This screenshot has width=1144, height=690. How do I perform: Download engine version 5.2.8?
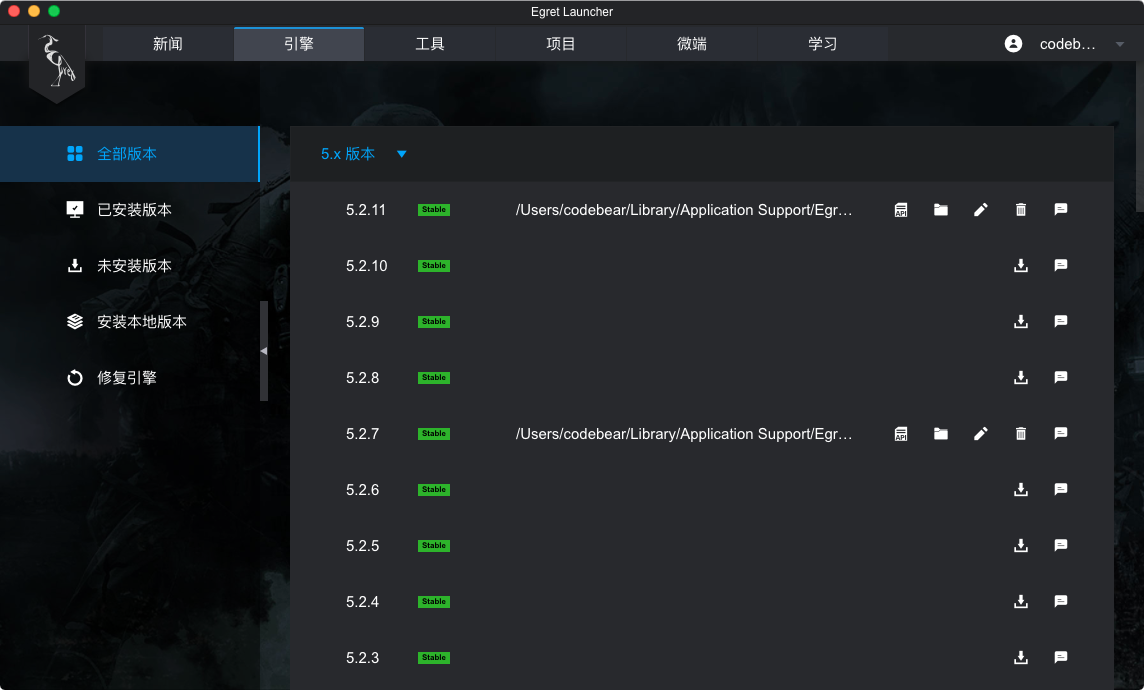tap(1021, 378)
